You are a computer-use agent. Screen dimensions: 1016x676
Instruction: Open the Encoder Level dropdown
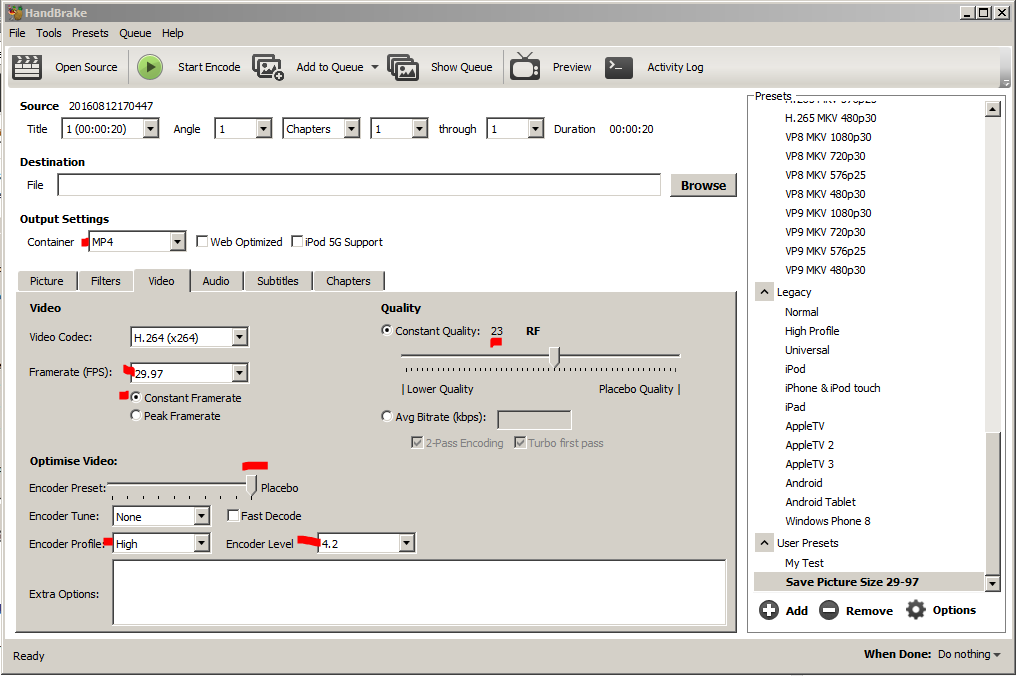406,543
